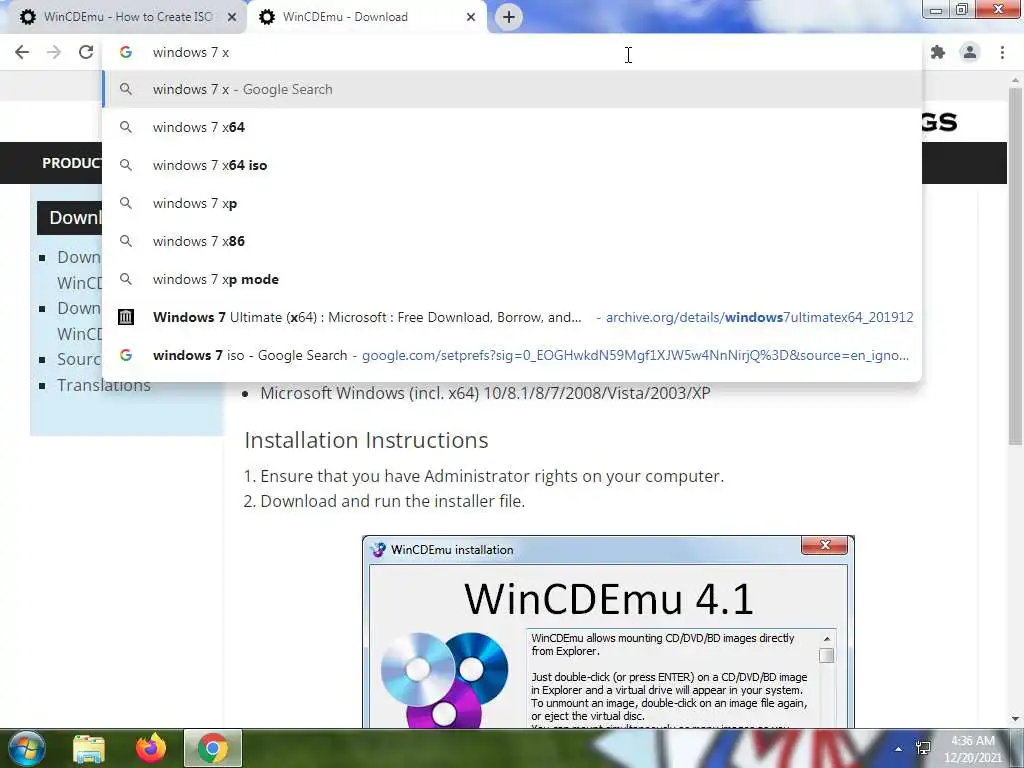Click the taskbar clock showing 4:36 AM
This screenshot has height=768, width=1024.
[973, 749]
